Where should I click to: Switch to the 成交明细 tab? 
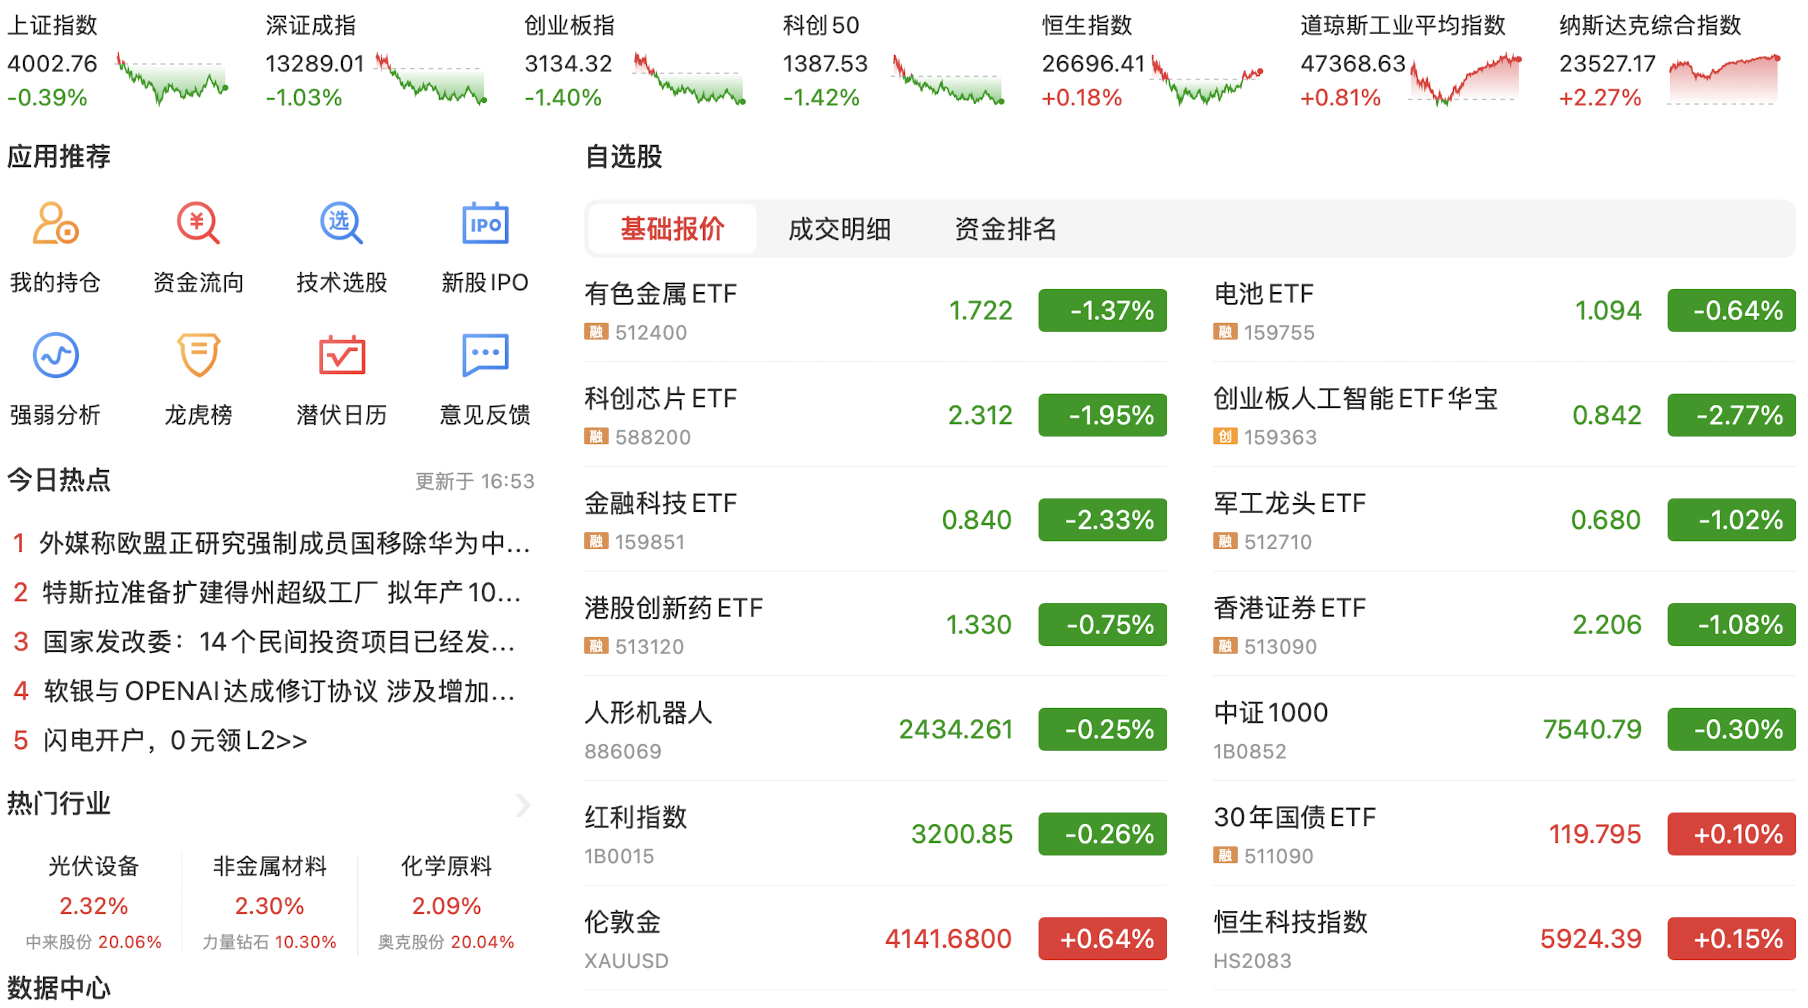(839, 230)
